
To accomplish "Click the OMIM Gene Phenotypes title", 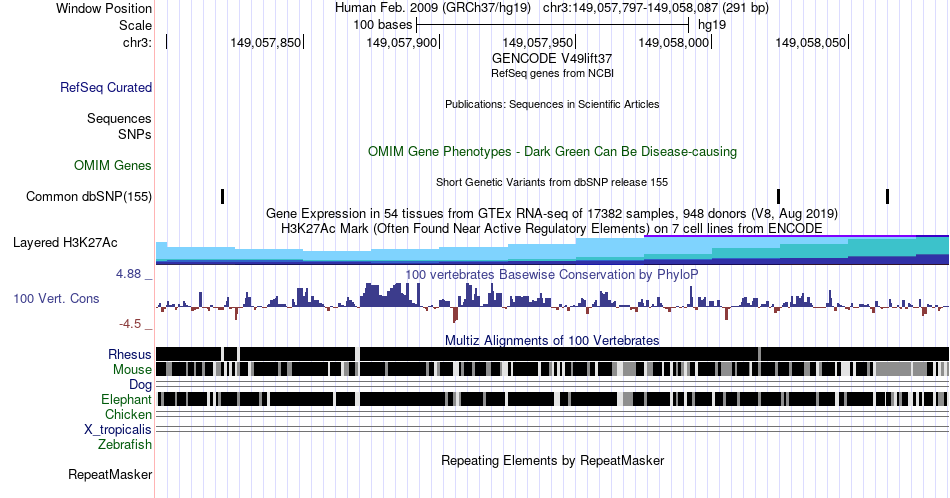I will click(552, 151).
